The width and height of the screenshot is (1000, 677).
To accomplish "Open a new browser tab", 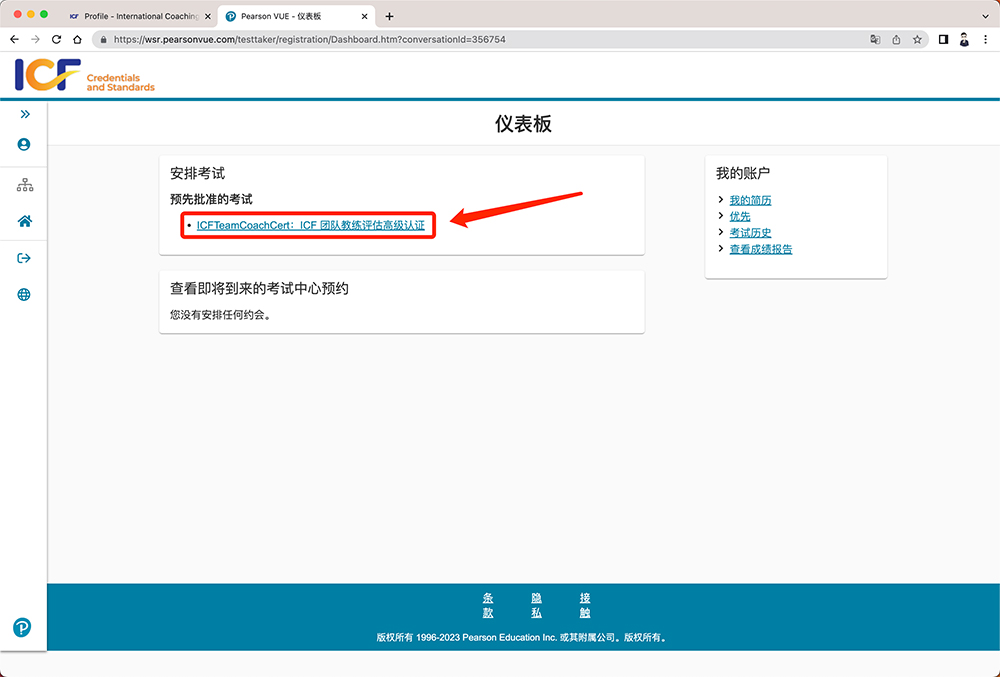I will [389, 16].
